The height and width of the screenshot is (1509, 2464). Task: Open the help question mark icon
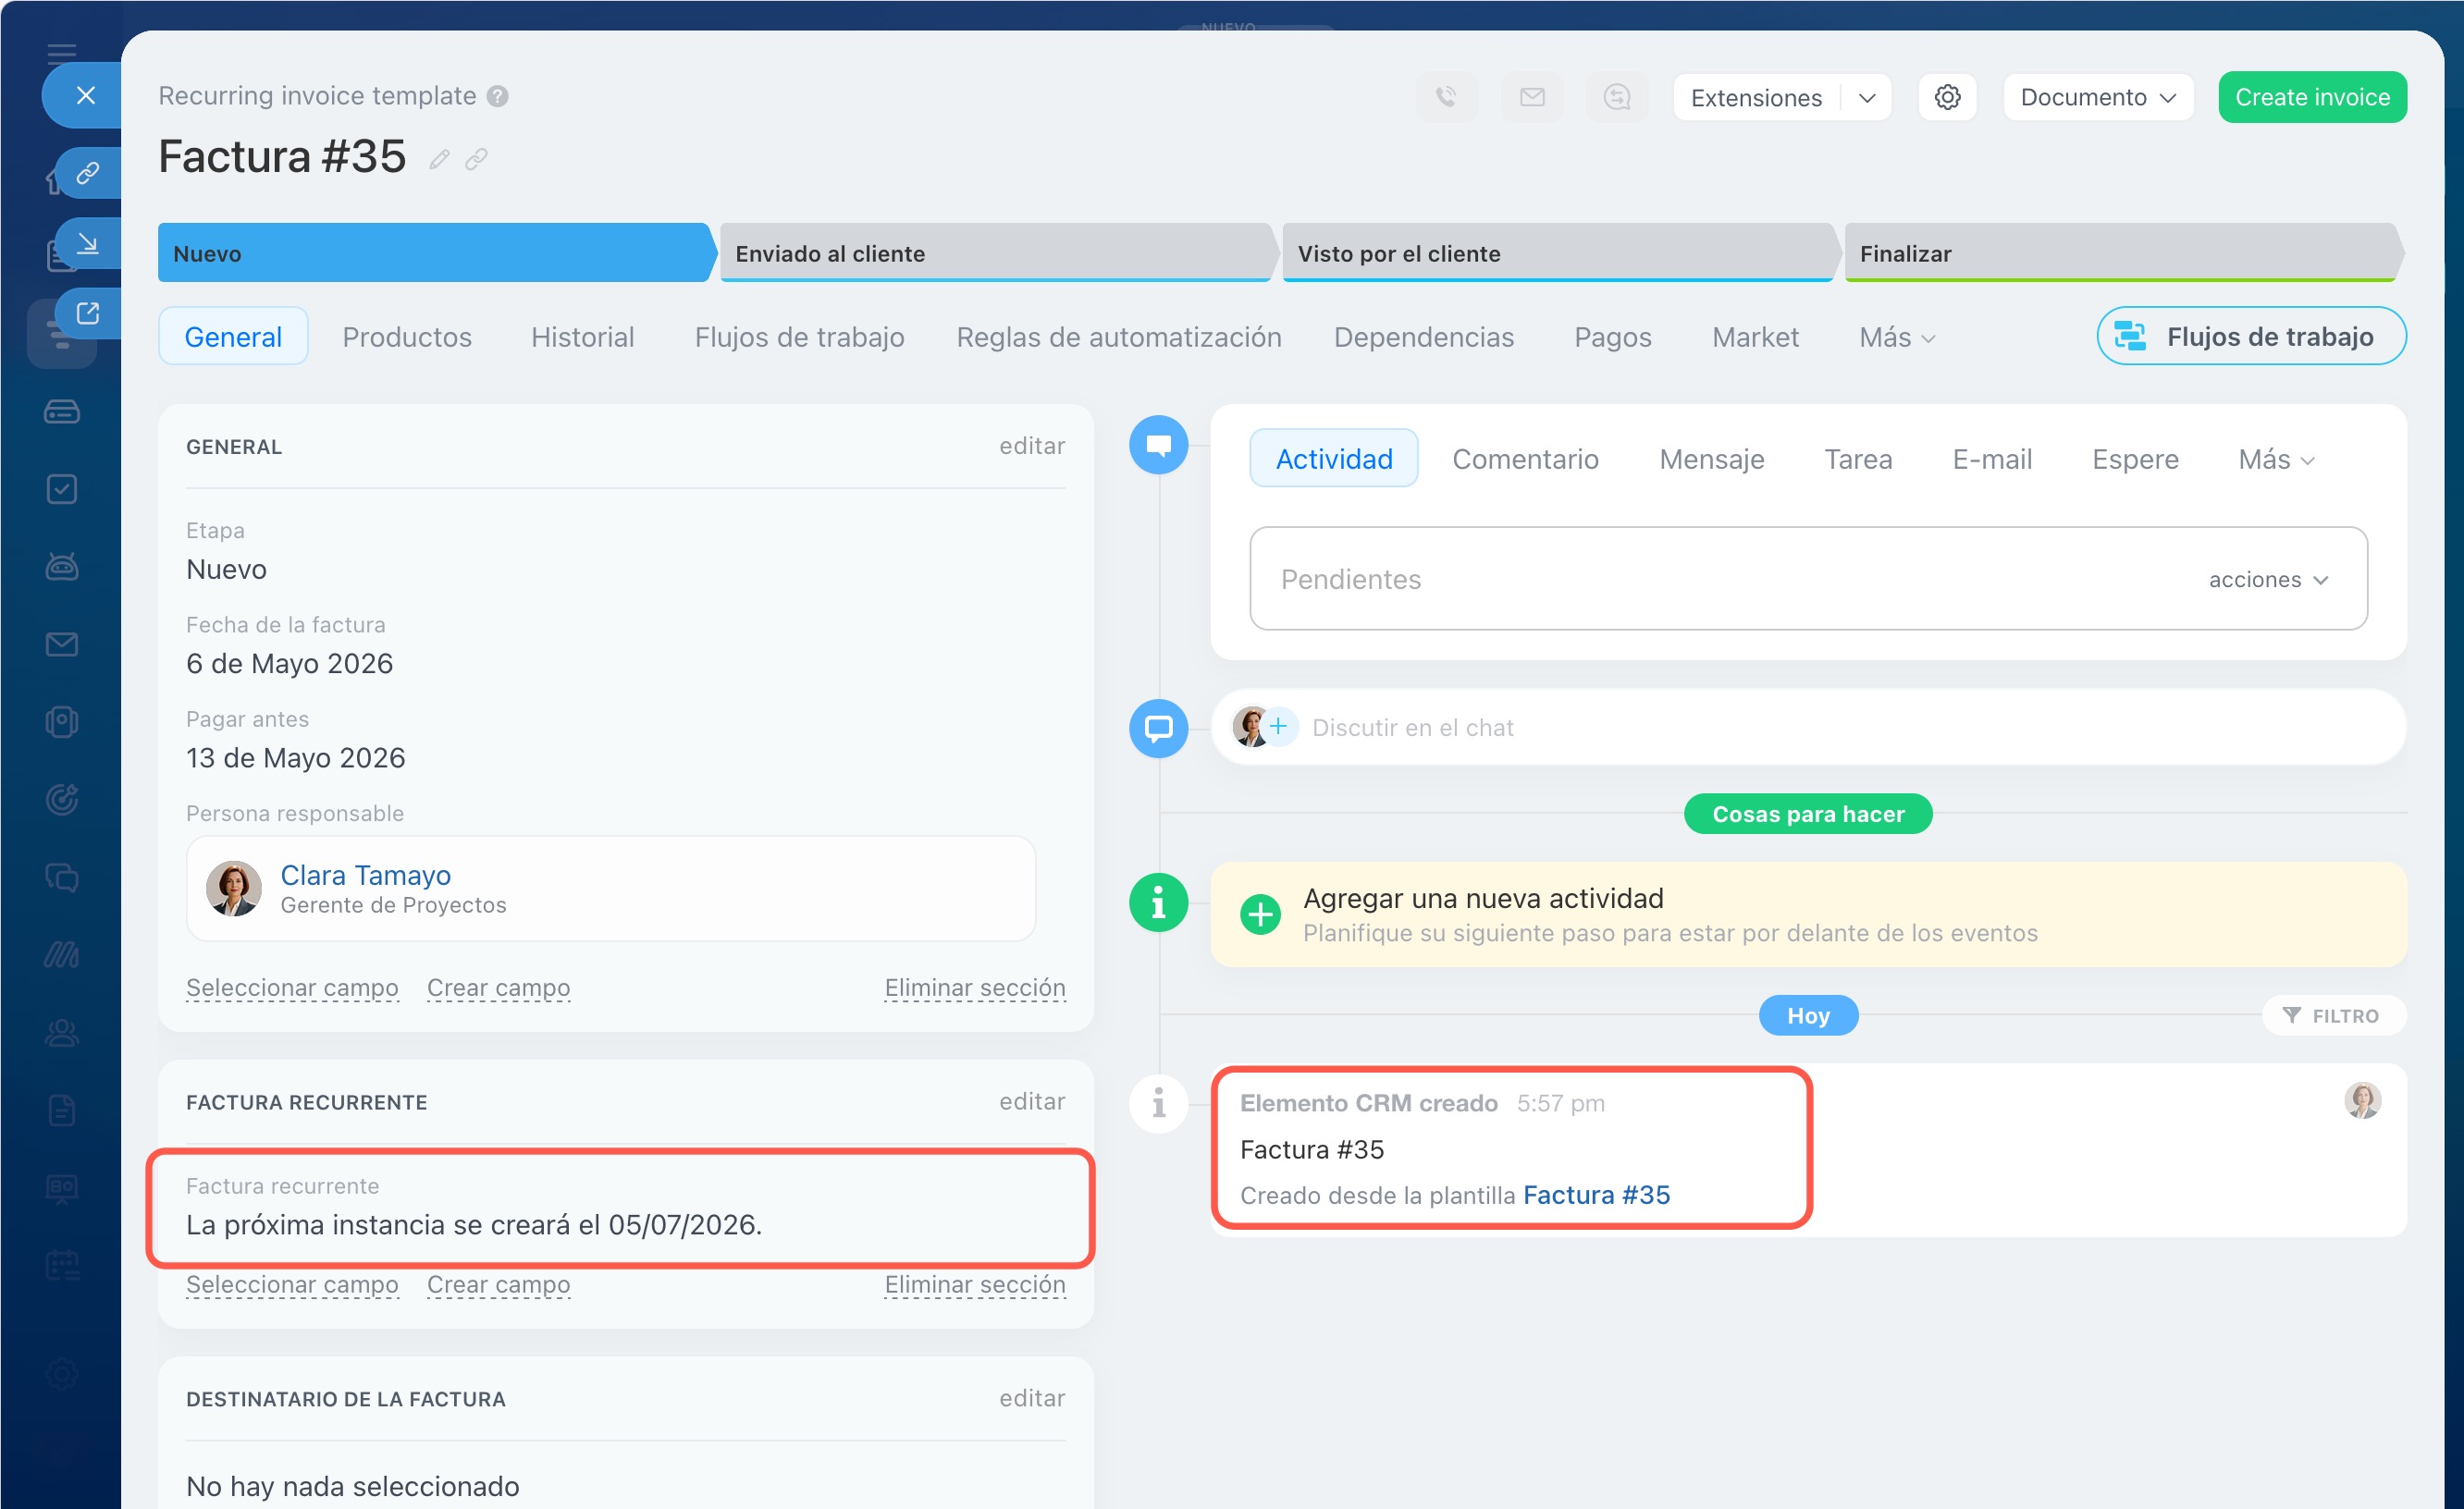[497, 96]
